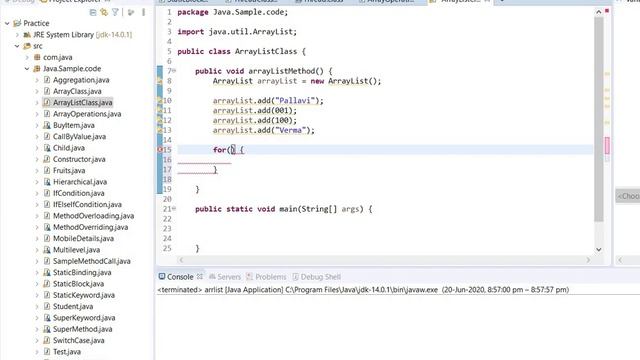Click the SuperKeyword.java file icon
This screenshot has height=360, width=640.
tap(47, 318)
